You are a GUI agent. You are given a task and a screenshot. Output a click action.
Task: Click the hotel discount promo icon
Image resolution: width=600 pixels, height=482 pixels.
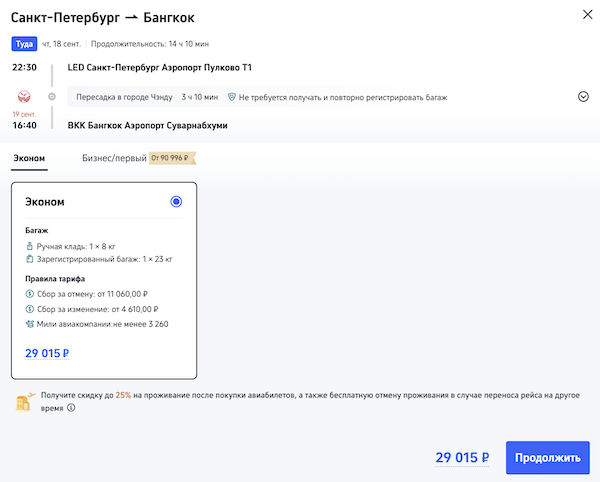coord(23,401)
